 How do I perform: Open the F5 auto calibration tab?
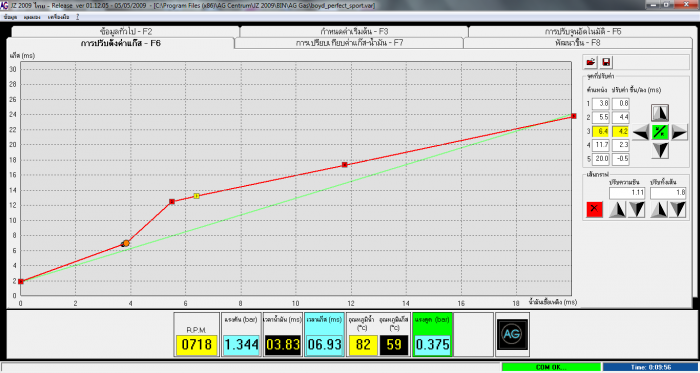pos(583,32)
